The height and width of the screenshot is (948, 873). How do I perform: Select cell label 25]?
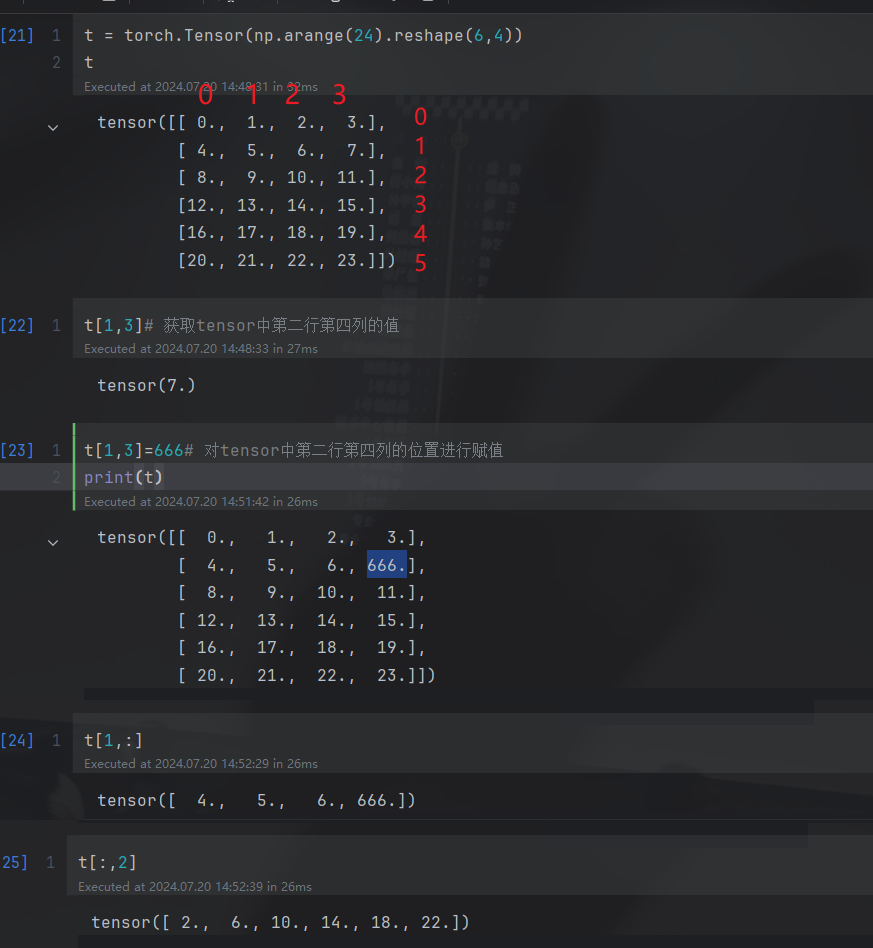(15, 862)
